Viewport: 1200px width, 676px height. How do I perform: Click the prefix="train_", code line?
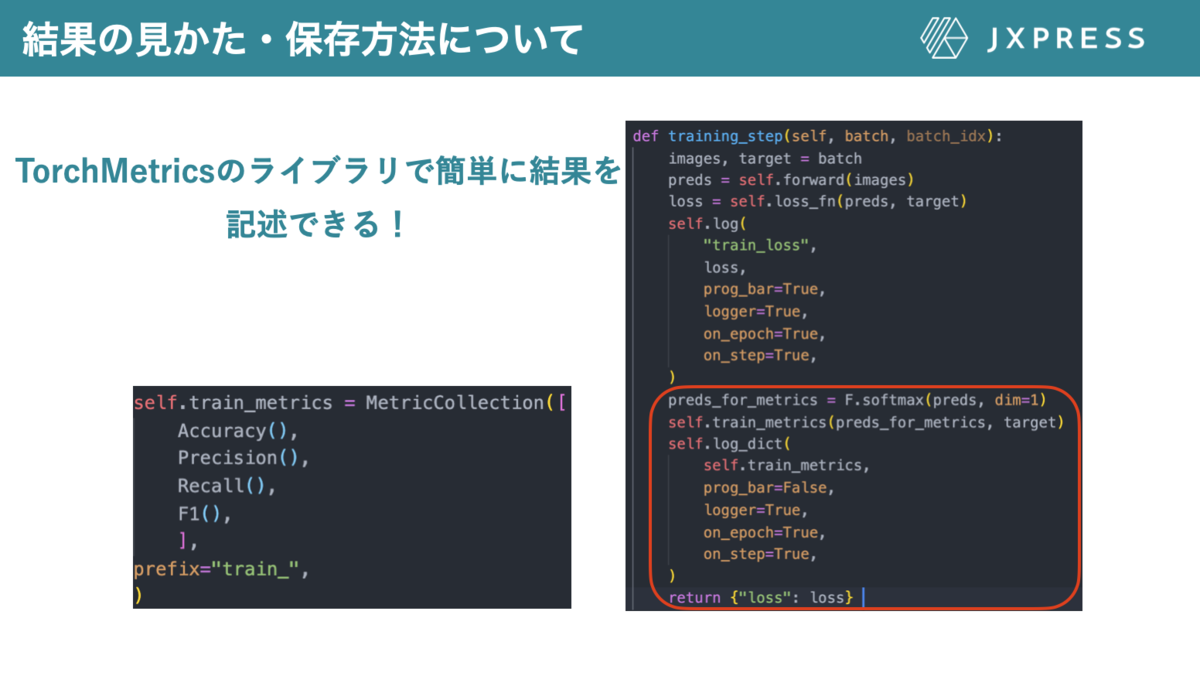[x=222, y=570]
